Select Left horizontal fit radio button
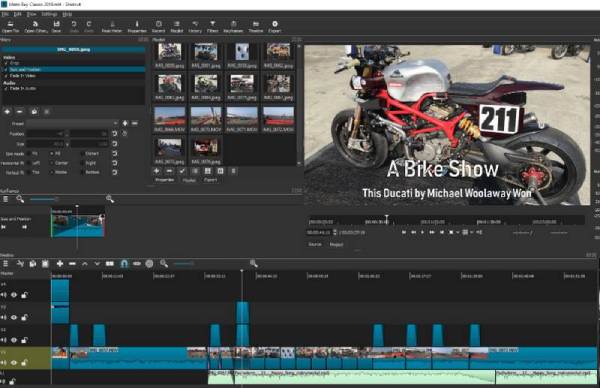This screenshot has height=388, width=600. pyautogui.click(x=29, y=163)
